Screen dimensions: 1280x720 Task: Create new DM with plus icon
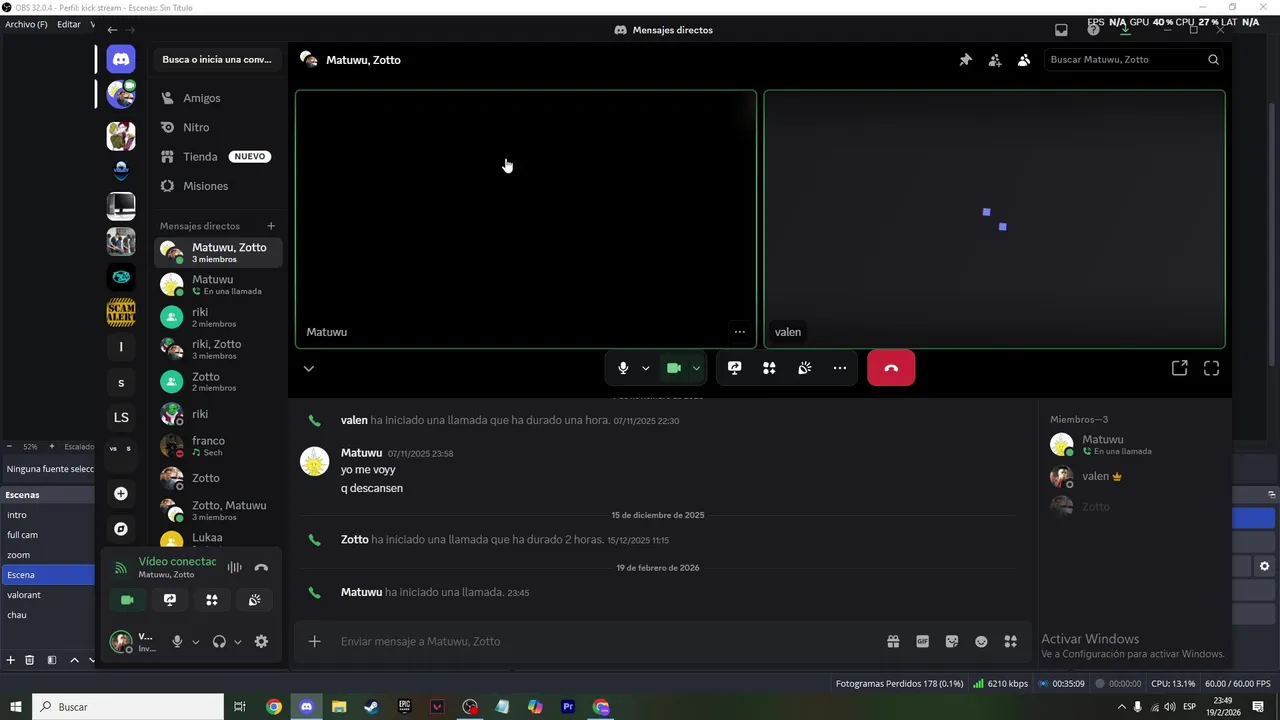pyautogui.click(x=271, y=226)
